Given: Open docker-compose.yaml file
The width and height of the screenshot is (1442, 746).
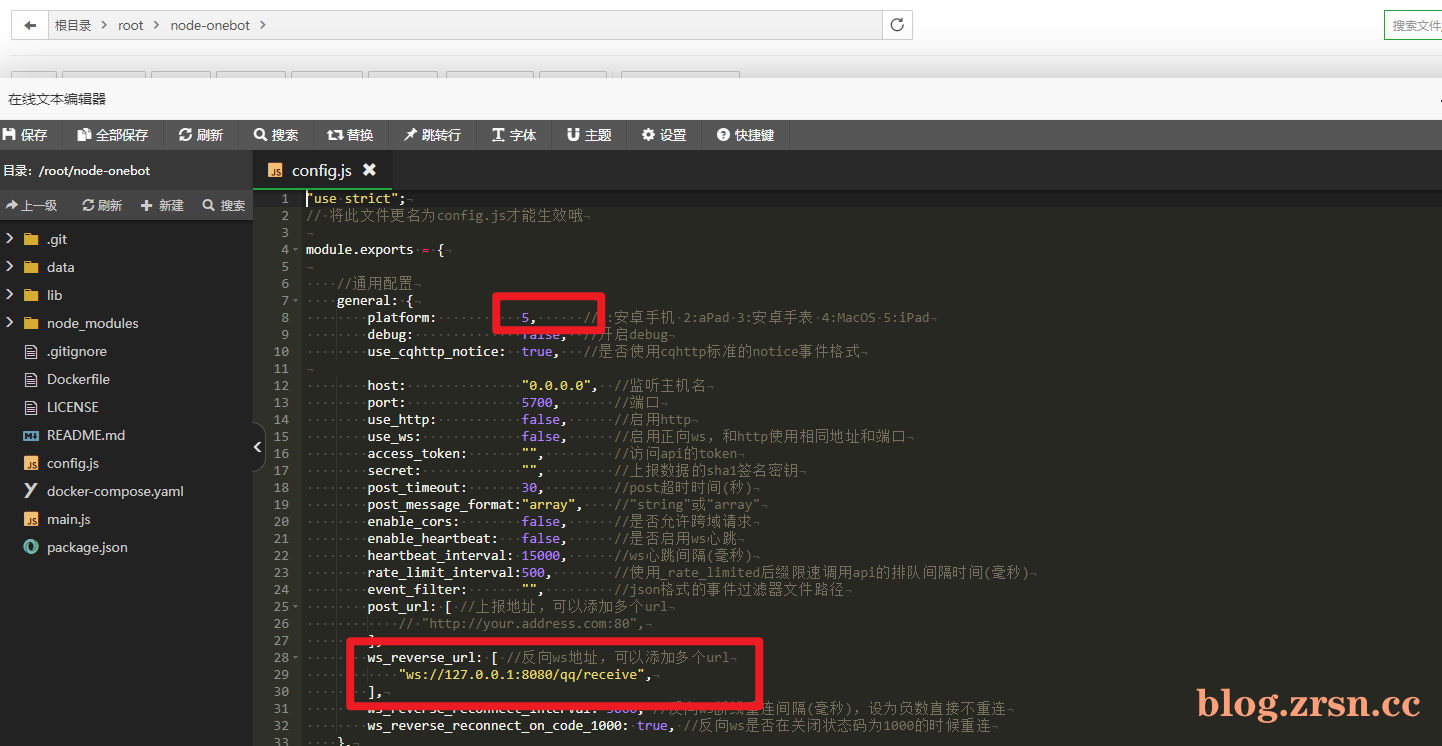Looking at the screenshot, I should click(115, 491).
